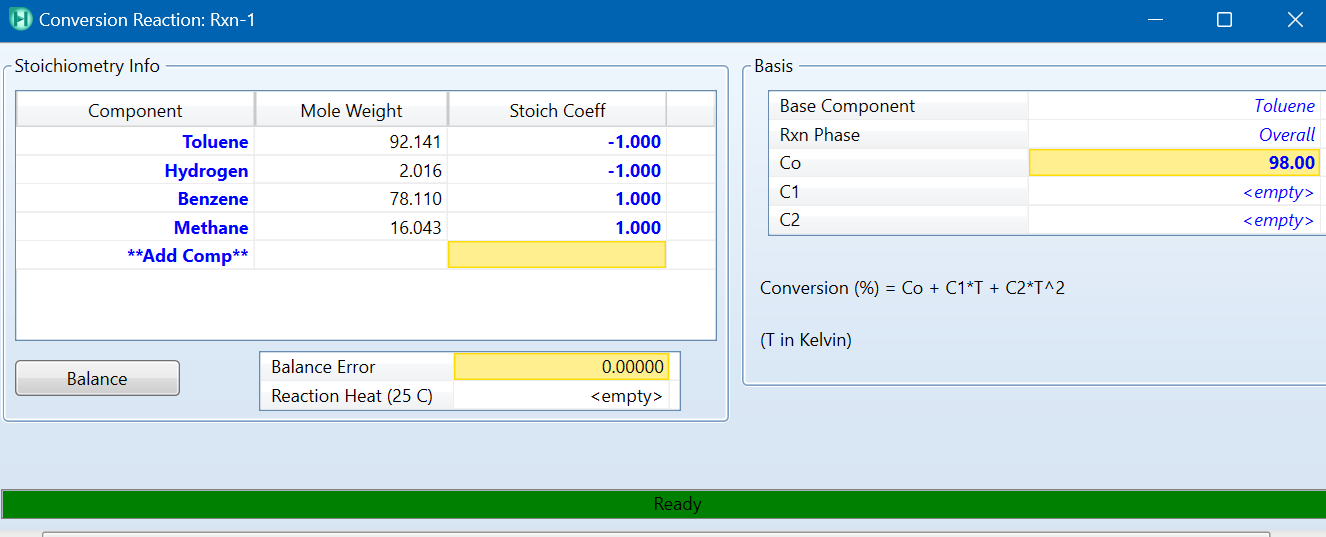The height and width of the screenshot is (537, 1326).
Task: Click Hydrogen mole weight 2.016
Action: click(352, 171)
